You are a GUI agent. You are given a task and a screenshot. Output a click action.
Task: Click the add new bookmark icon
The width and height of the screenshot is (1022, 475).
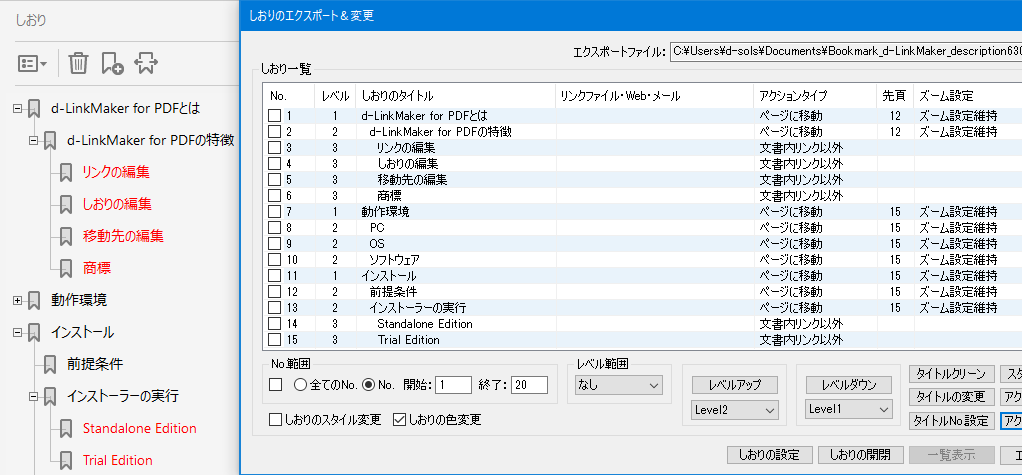[112, 63]
